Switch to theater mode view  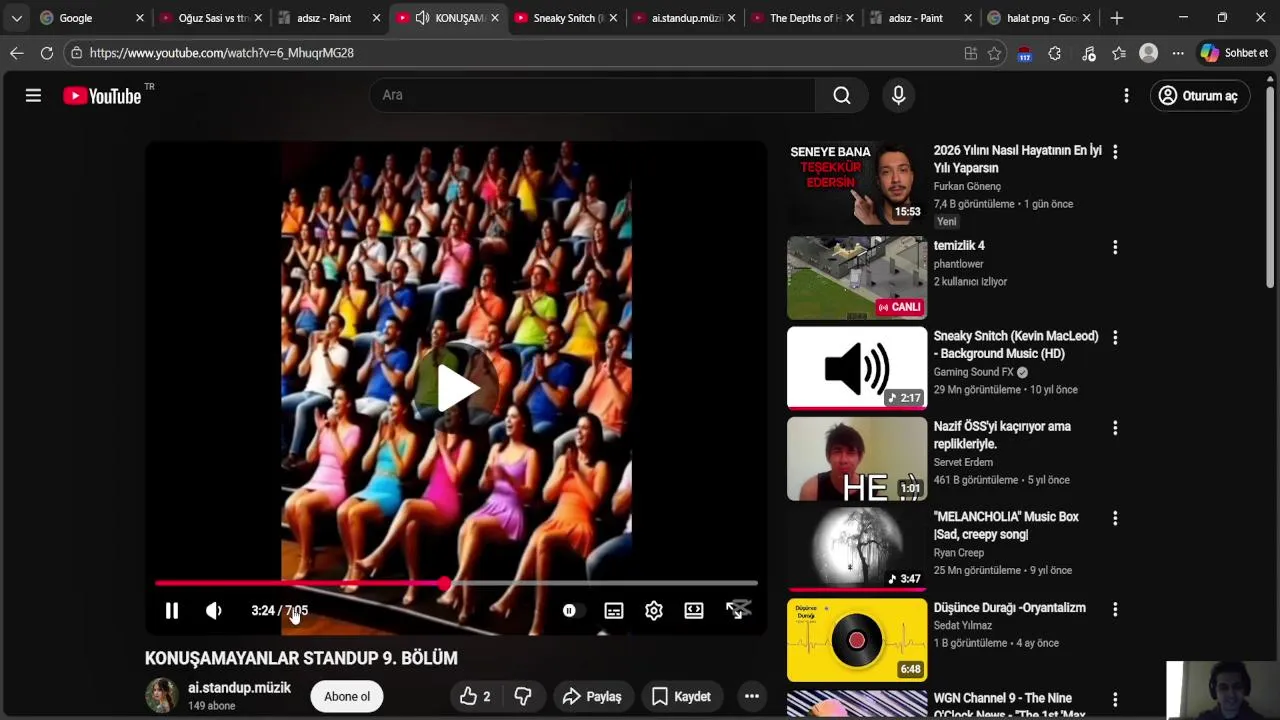pyautogui.click(x=694, y=610)
